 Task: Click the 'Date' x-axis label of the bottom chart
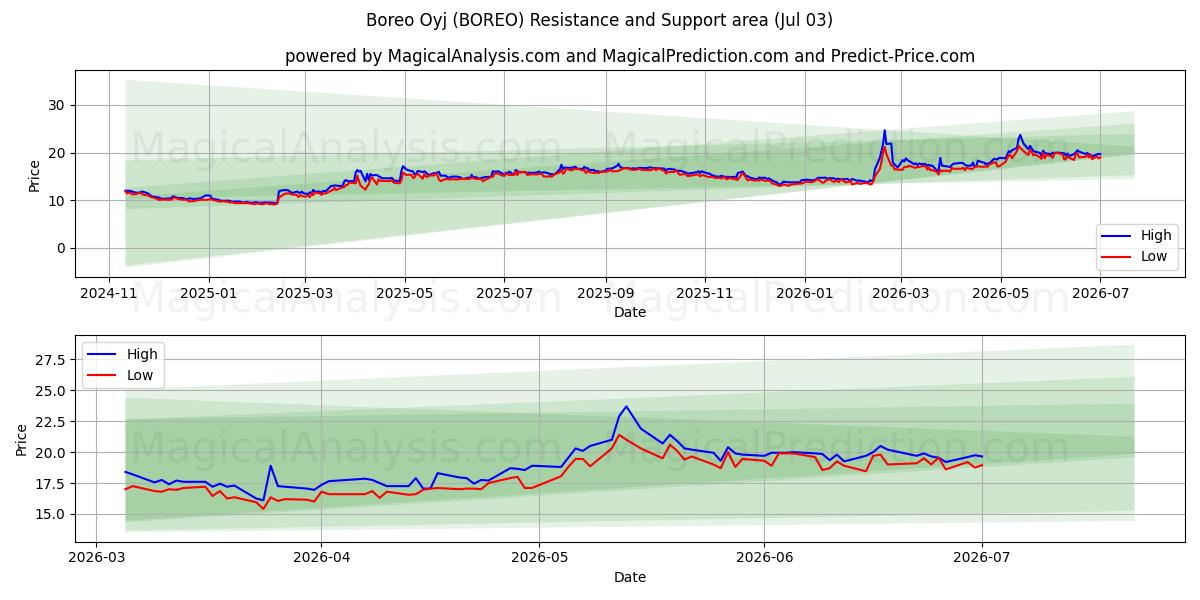coord(630,577)
